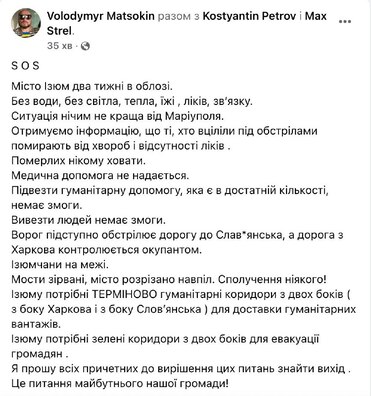The width and height of the screenshot is (371, 396).
Task: Click the line starting 'Я прошу всіх причетних'
Action: [181, 369]
